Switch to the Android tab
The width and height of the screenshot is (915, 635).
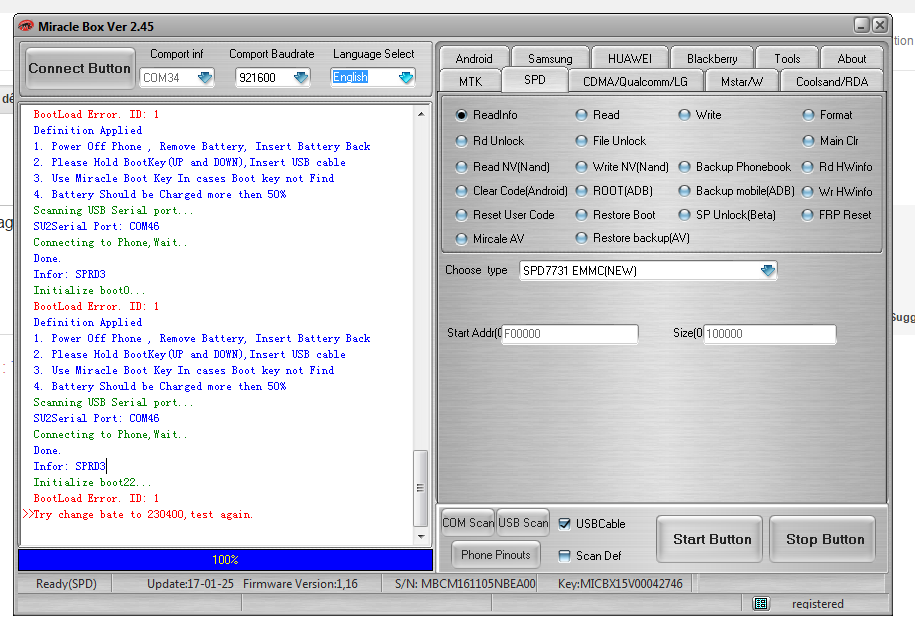474,58
